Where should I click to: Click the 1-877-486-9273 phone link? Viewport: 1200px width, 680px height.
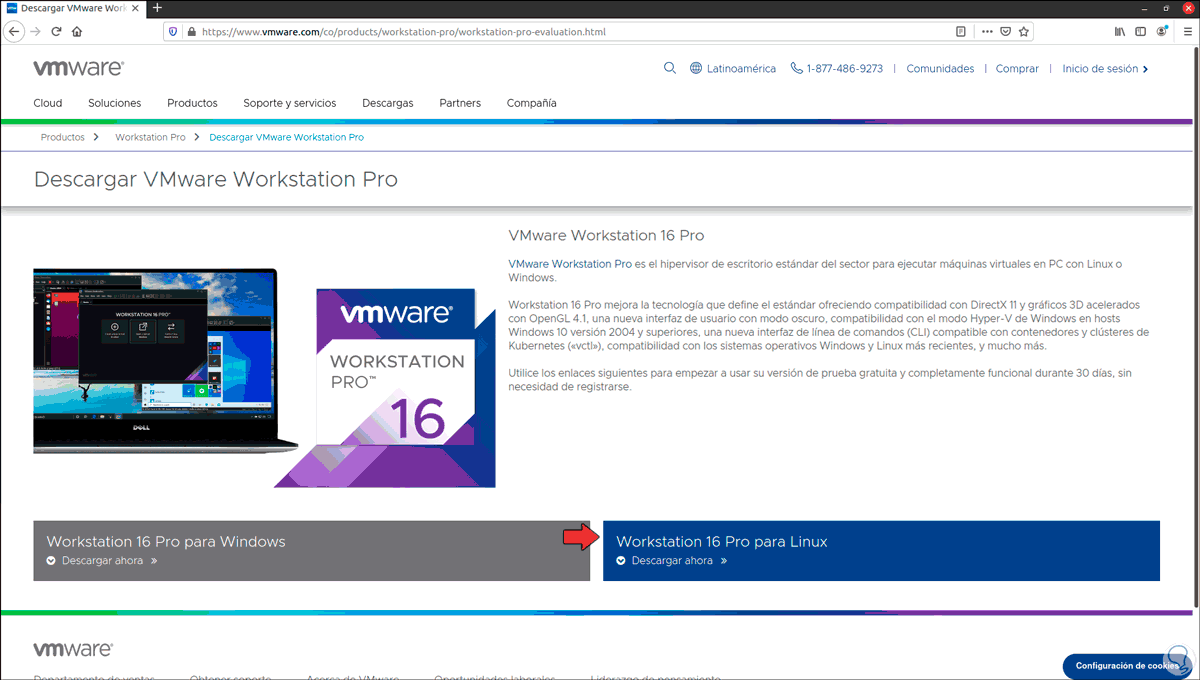(x=845, y=69)
